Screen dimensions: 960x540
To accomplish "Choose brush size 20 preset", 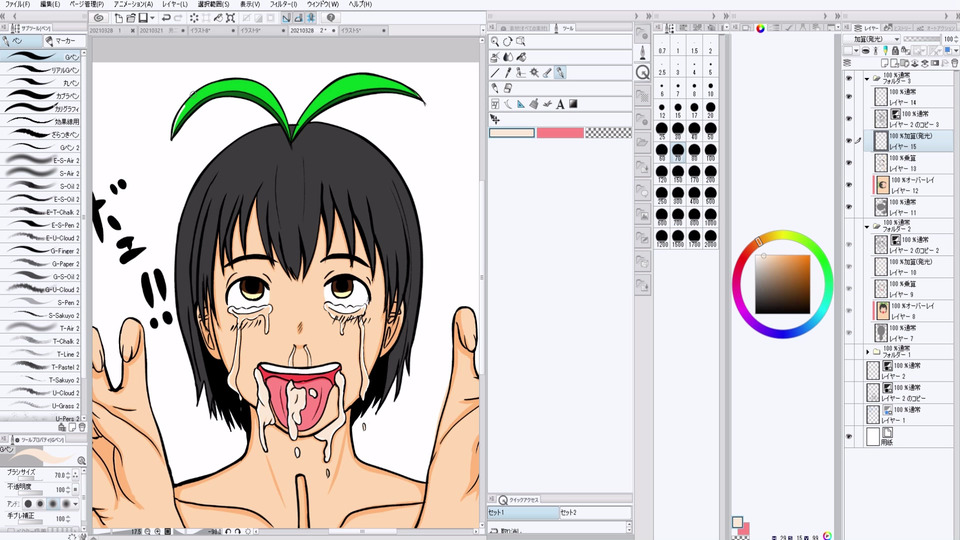I will [x=710, y=108].
